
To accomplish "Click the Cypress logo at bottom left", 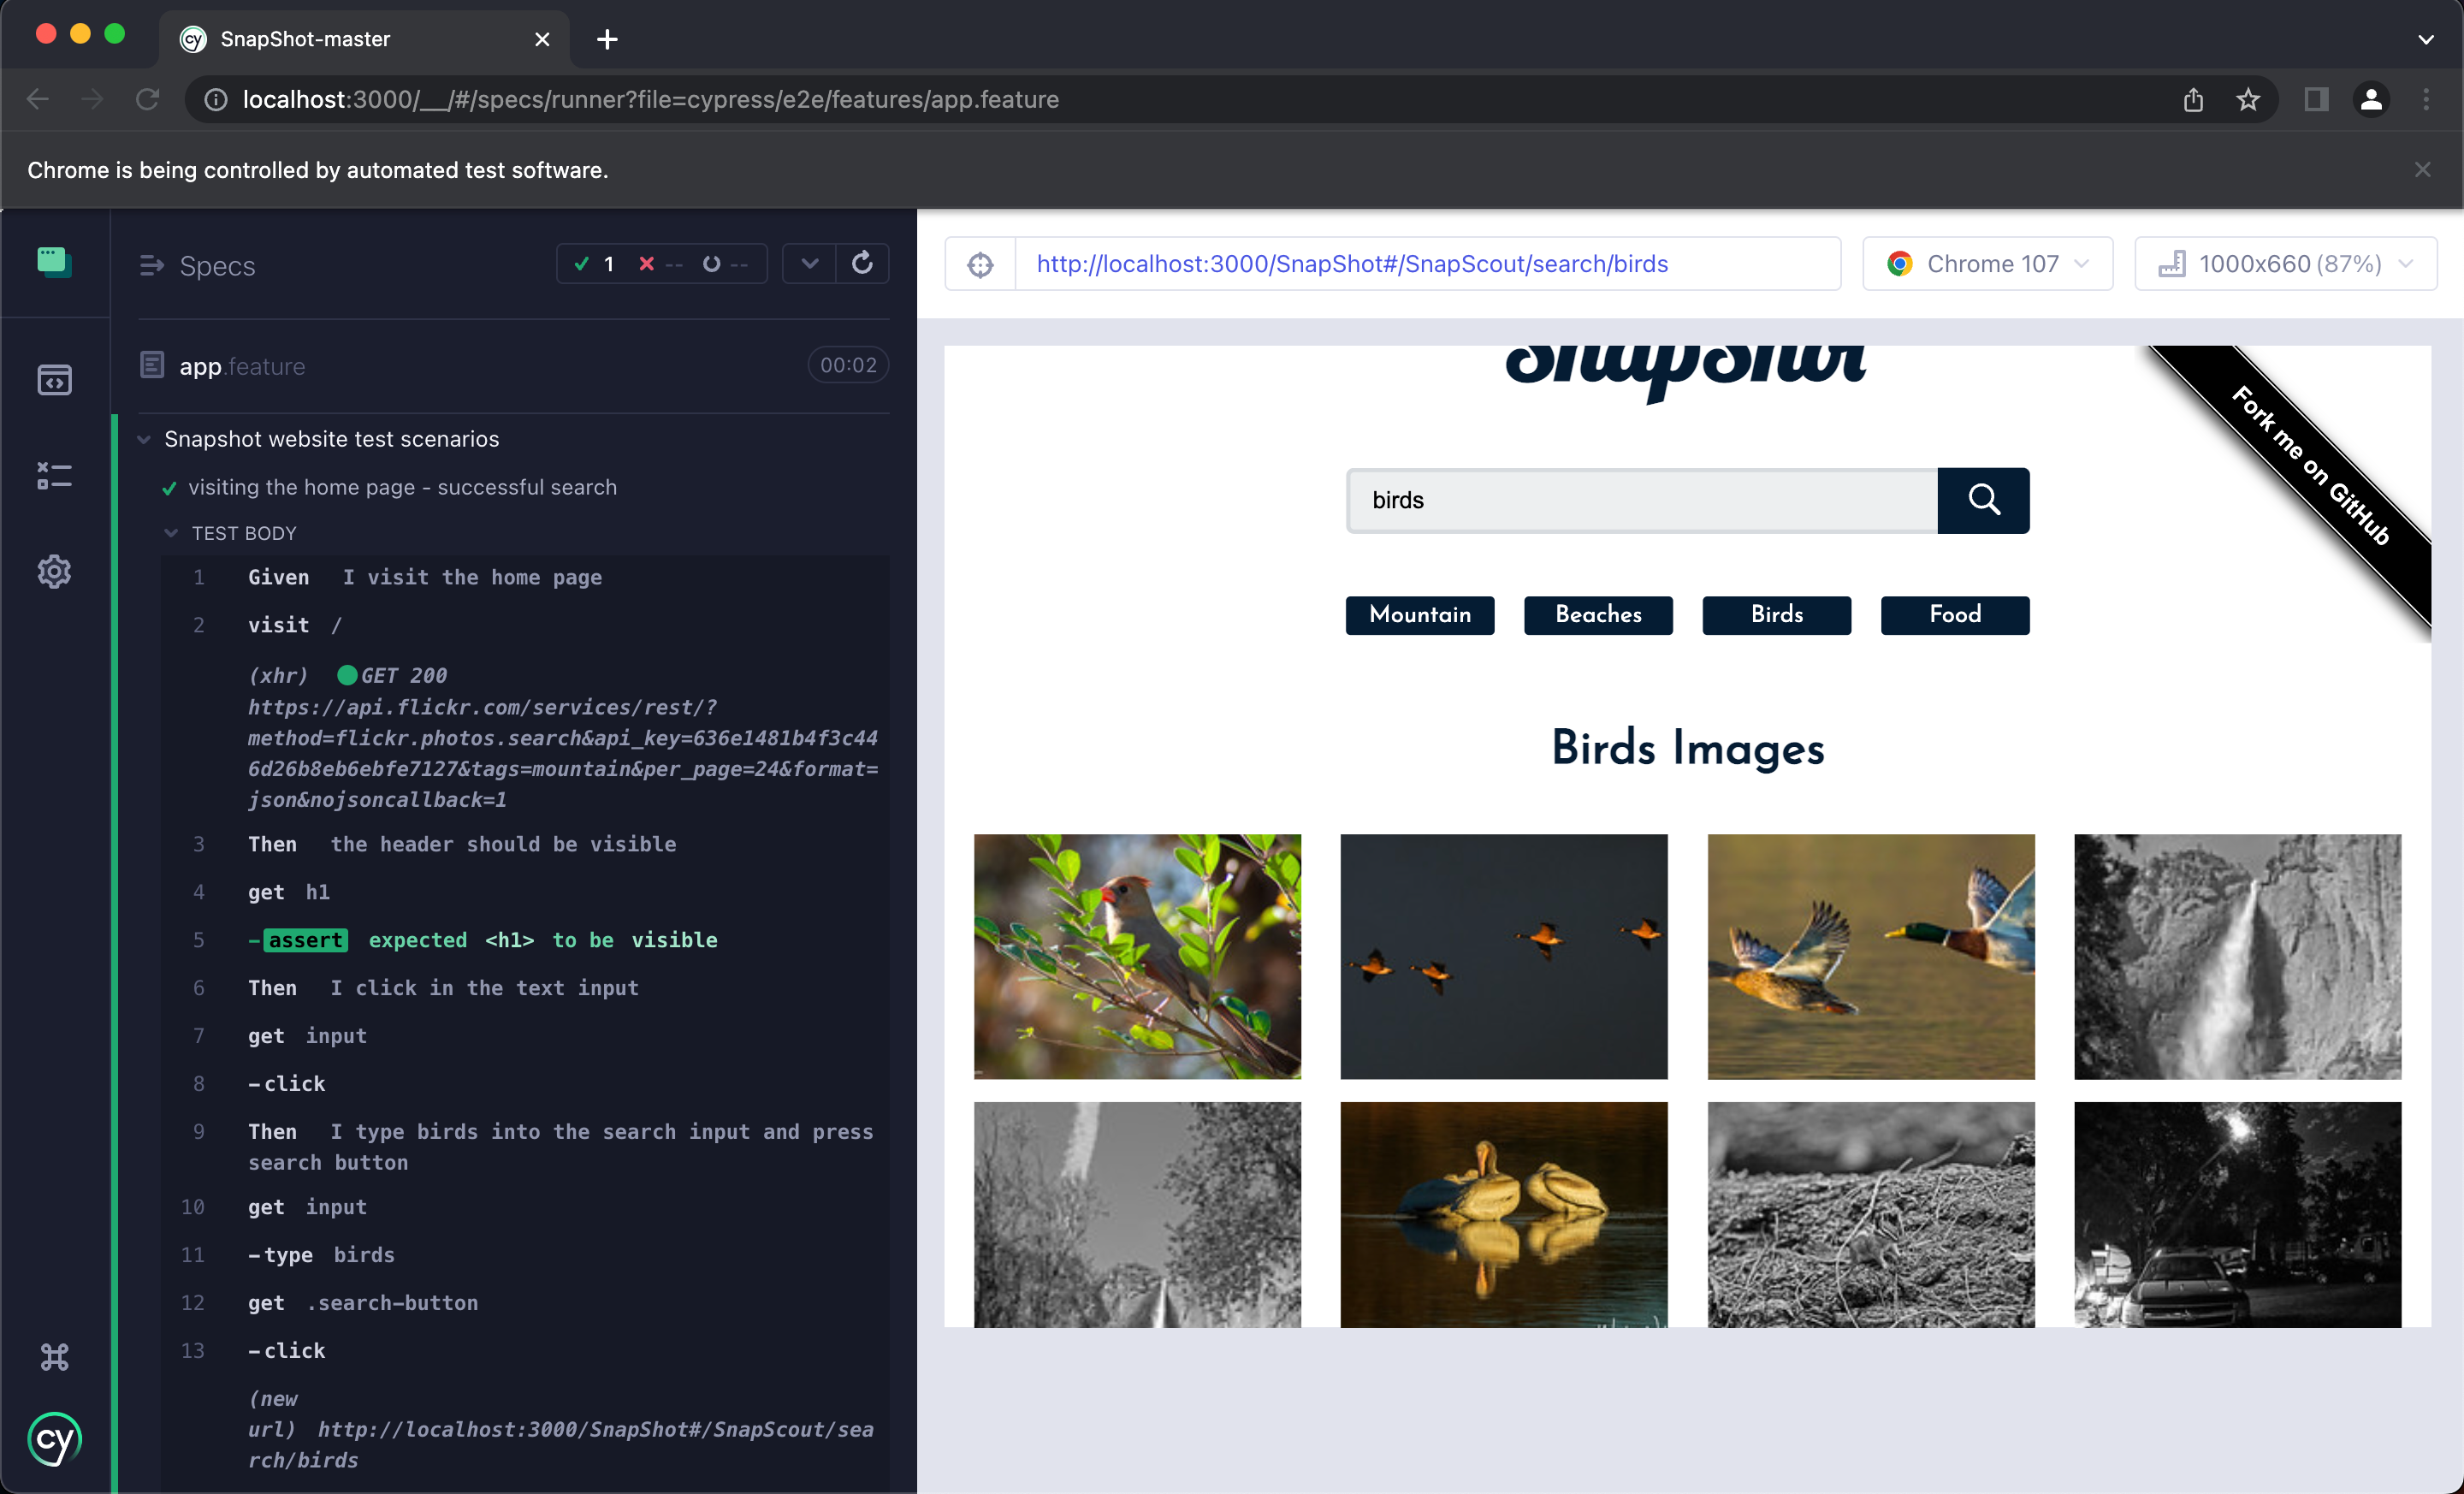I will pos(54,1440).
